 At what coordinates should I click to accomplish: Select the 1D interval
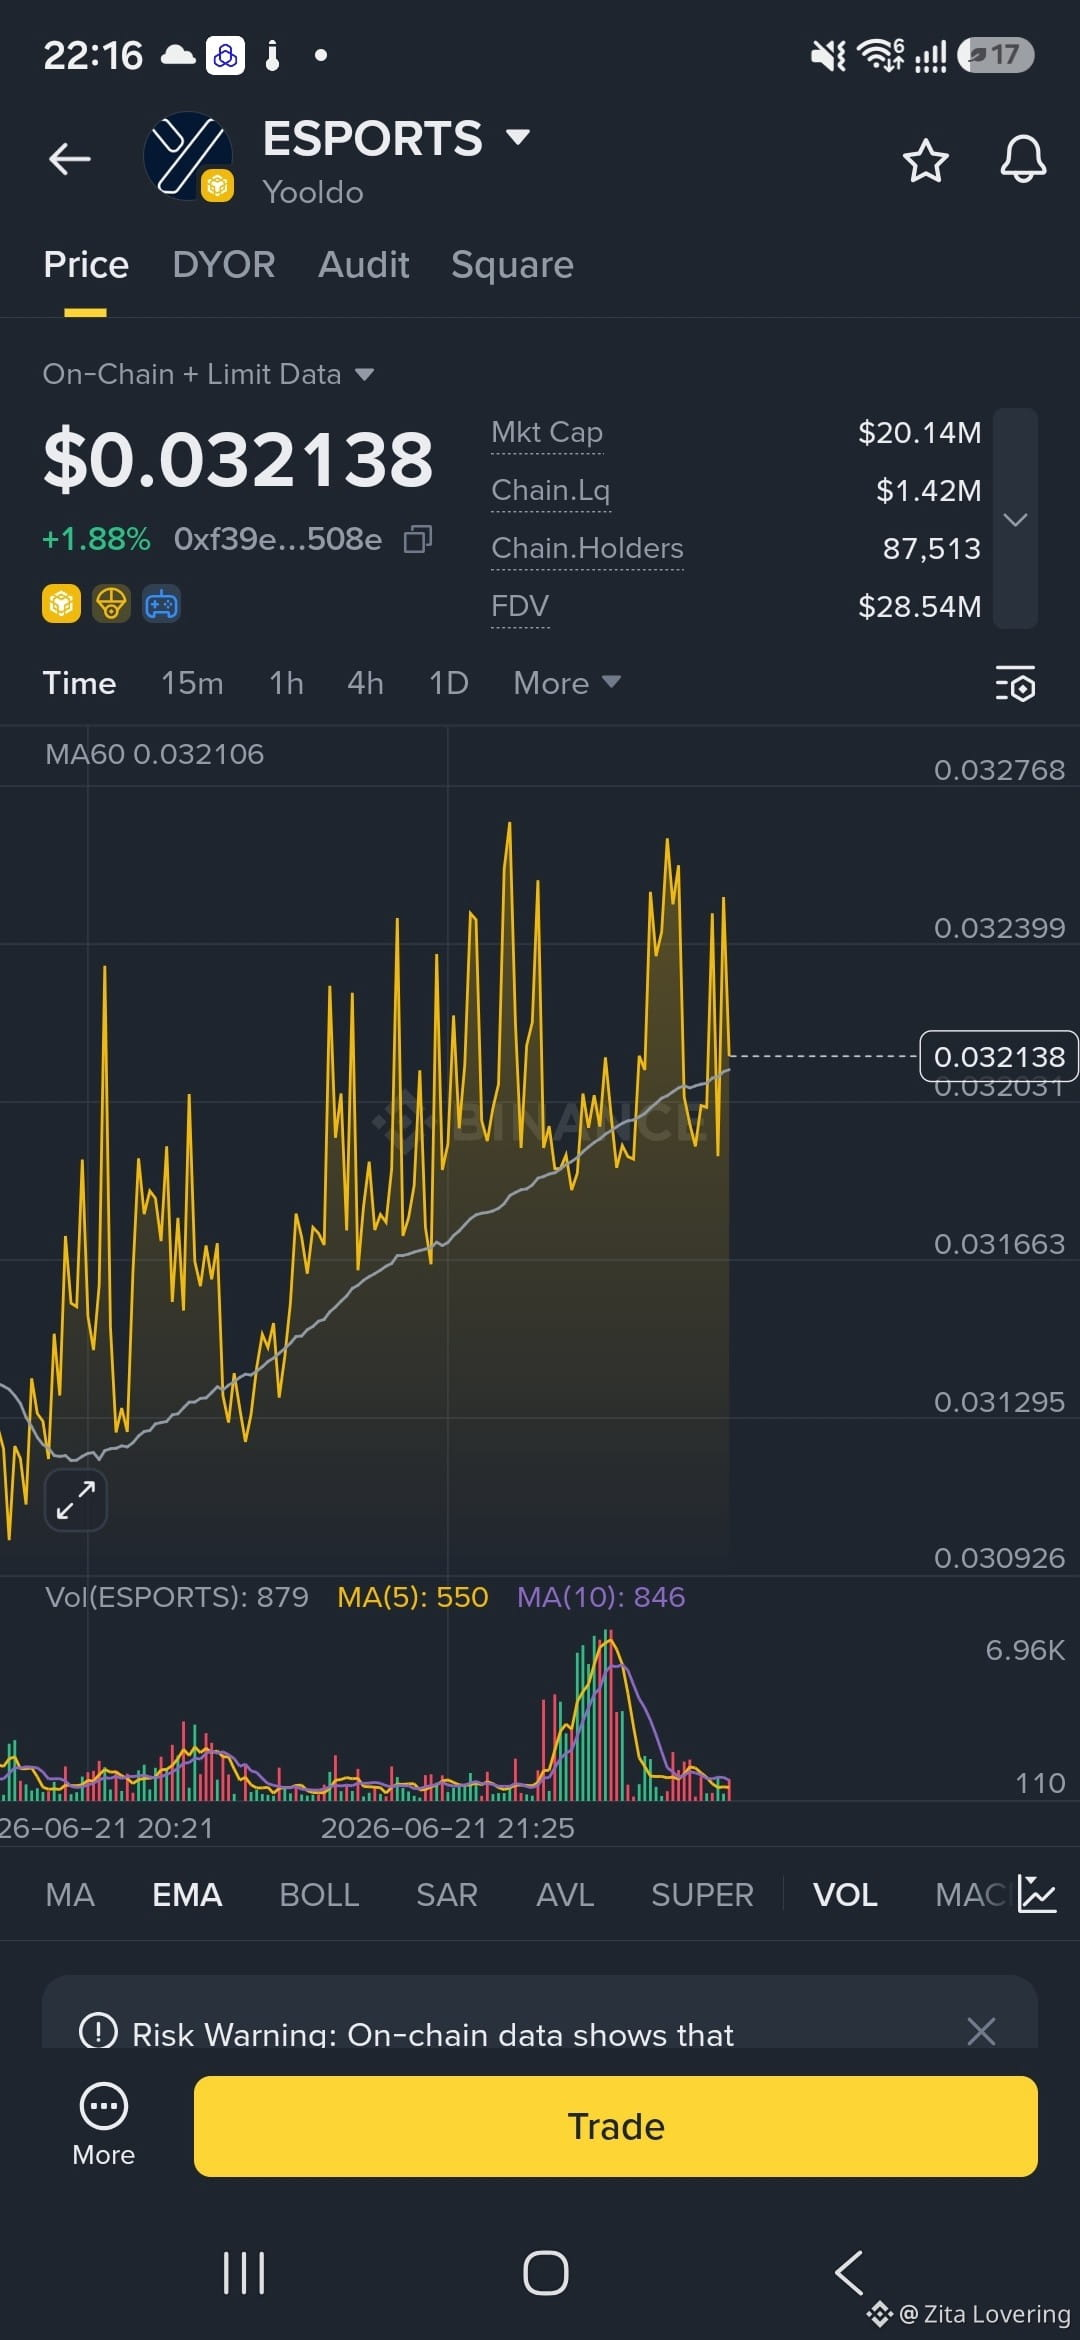pos(449,683)
